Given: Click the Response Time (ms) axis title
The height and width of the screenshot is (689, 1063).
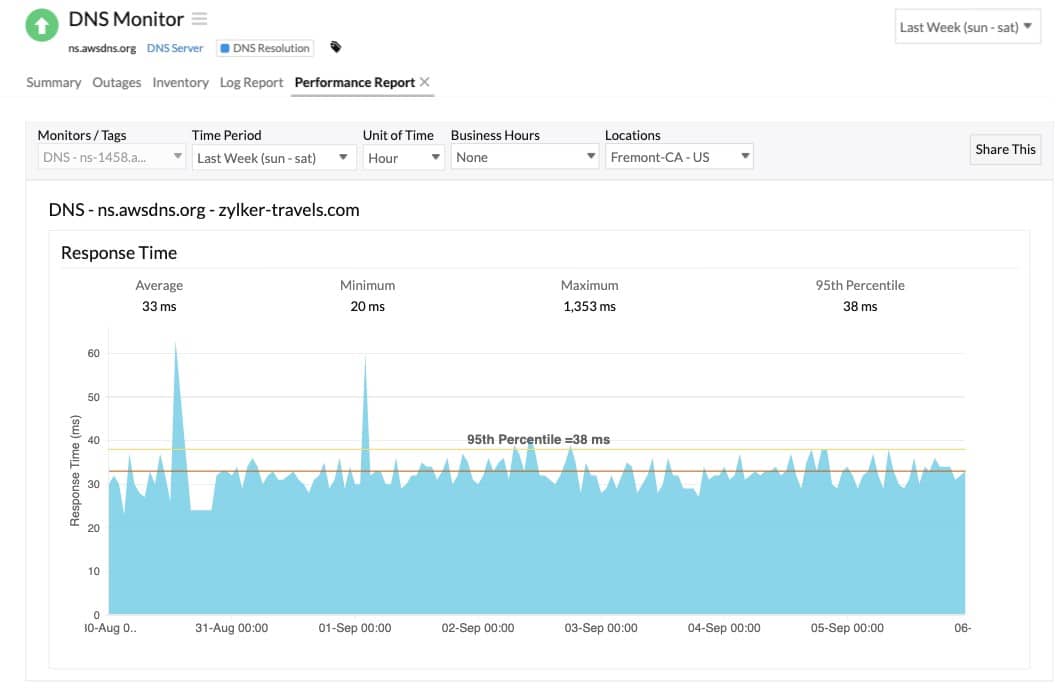Looking at the screenshot, I should pos(75,471).
